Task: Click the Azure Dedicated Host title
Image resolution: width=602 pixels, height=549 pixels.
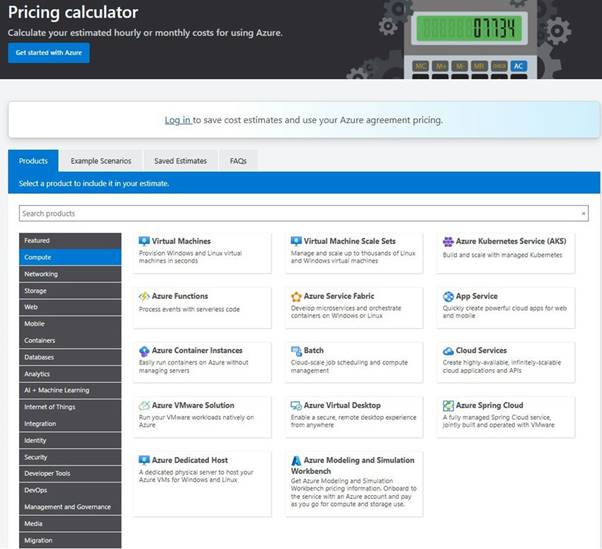Action: (190, 460)
